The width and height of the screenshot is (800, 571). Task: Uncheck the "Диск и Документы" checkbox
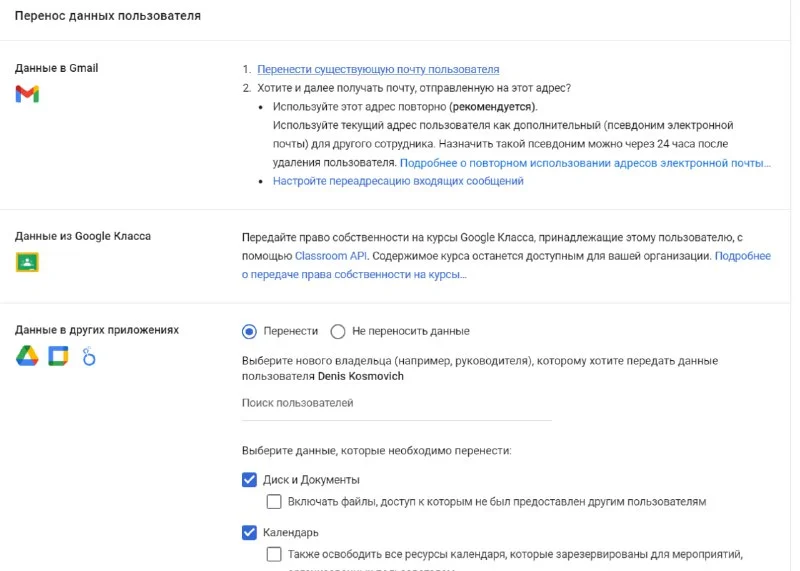(250, 479)
